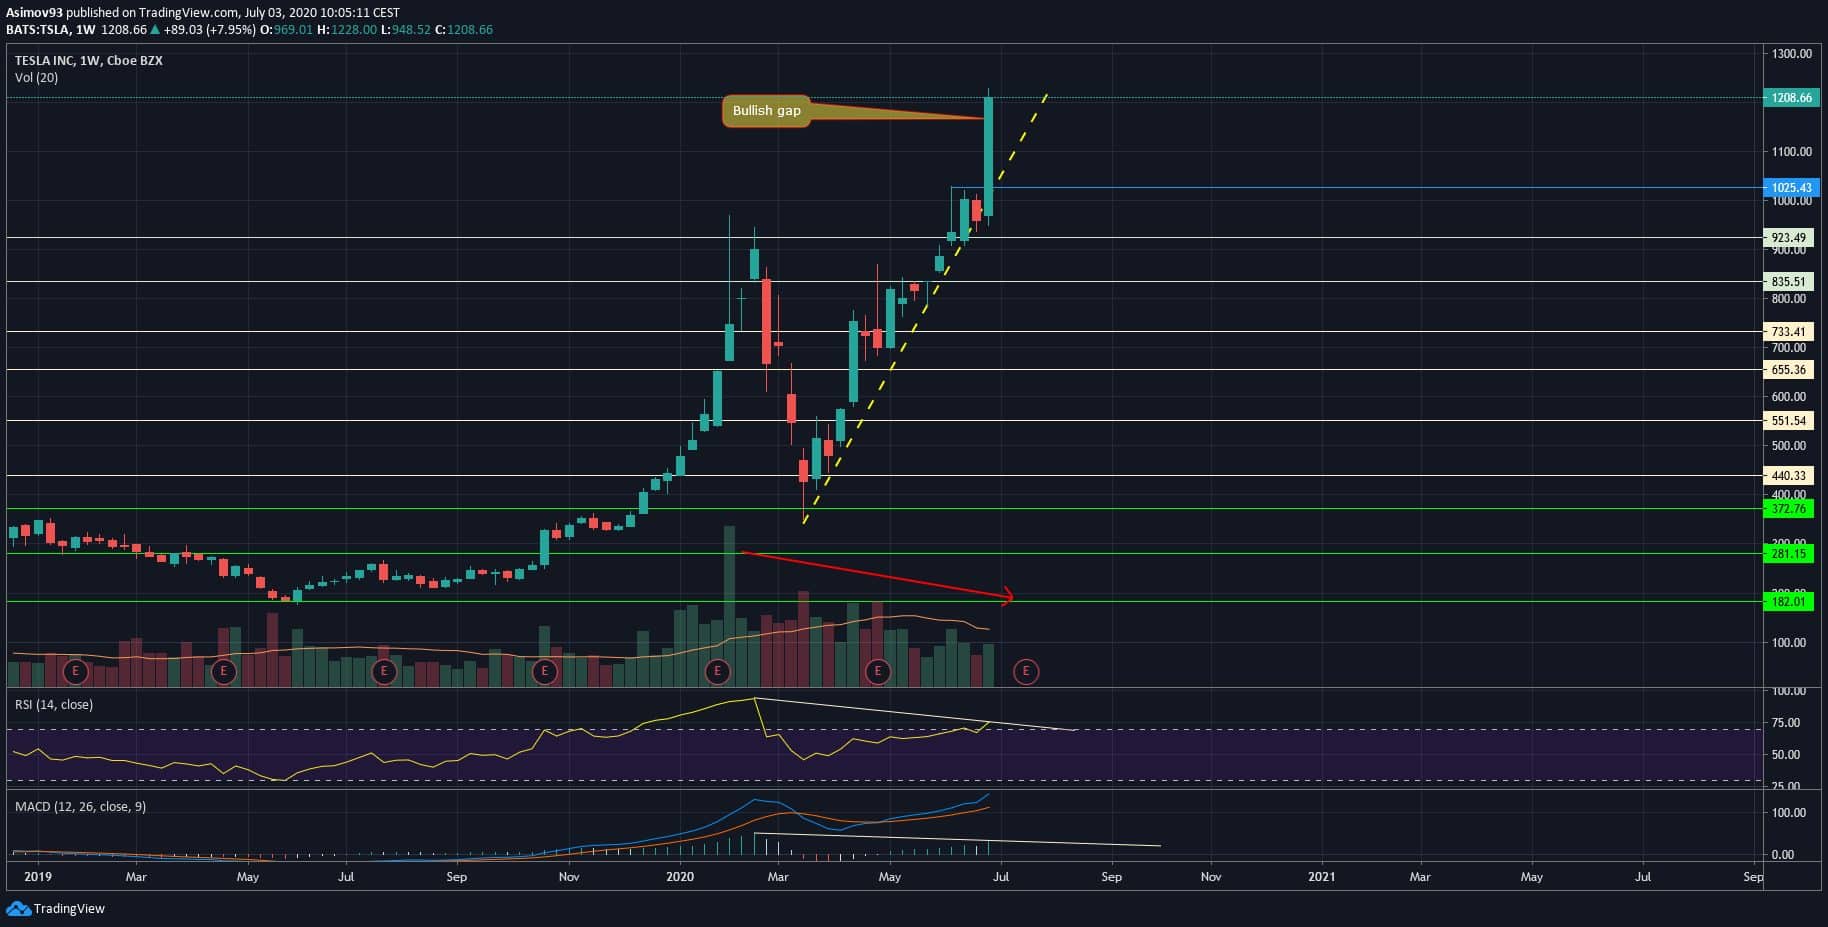This screenshot has width=1828, height=927.
Task: Click the Vol (20) indicator label
Action: [x=36, y=78]
